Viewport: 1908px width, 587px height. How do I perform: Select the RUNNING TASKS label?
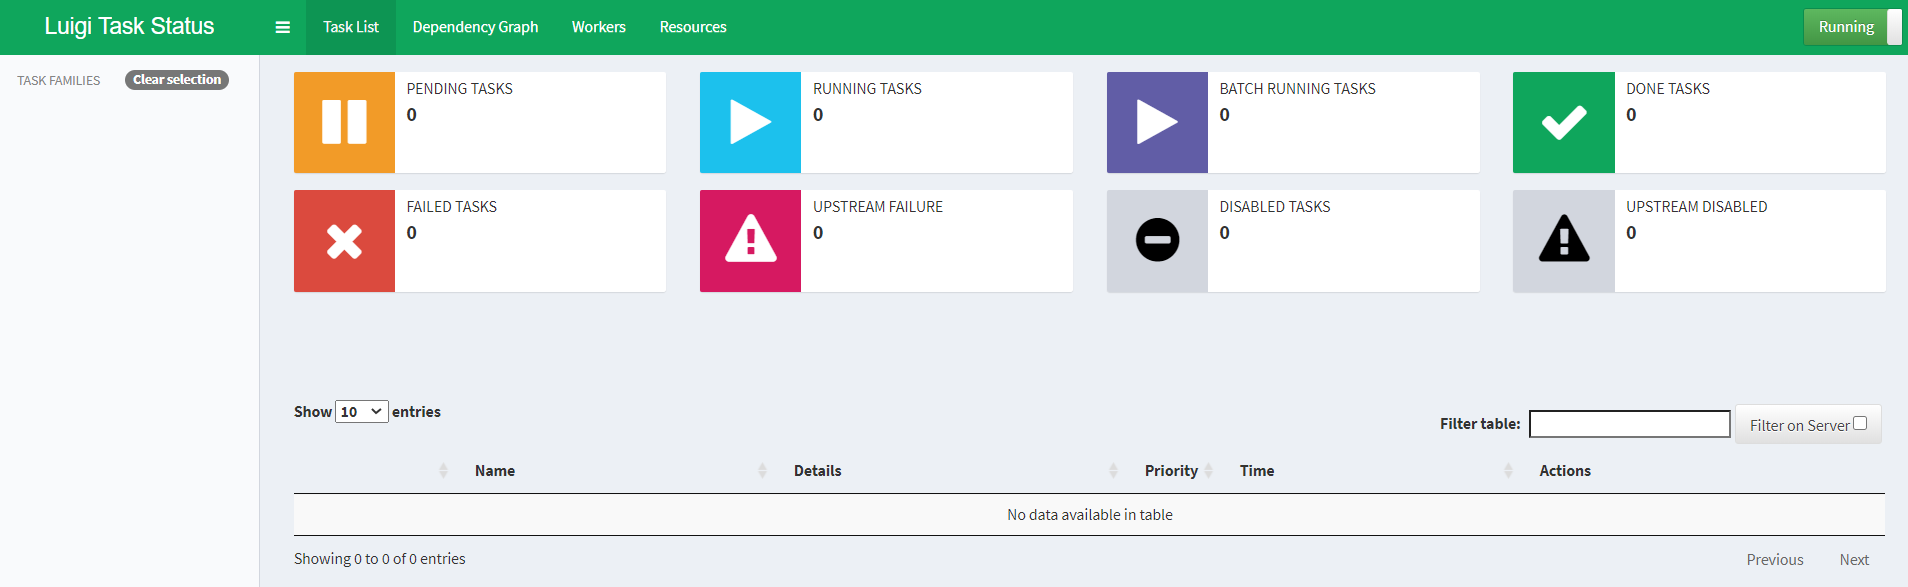pos(867,89)
